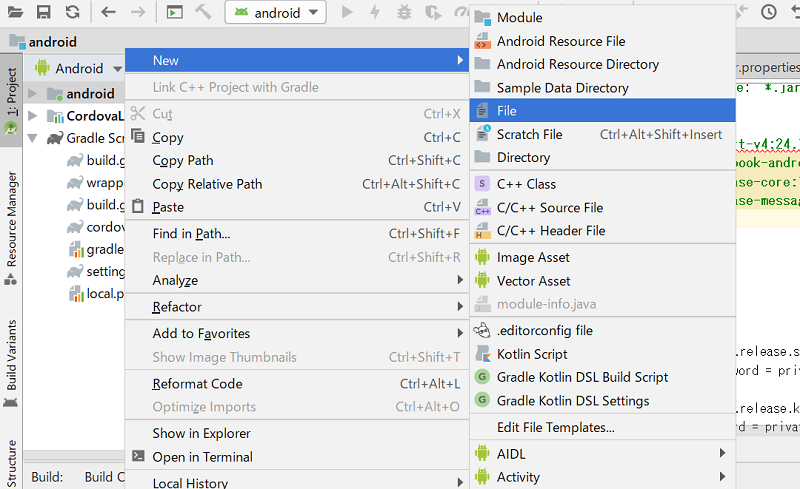Image resolution: width=800 pixels, height=489 pixels.
Task: Click the Debug bug icon in toolbar
Action: [x=404, y=12]
